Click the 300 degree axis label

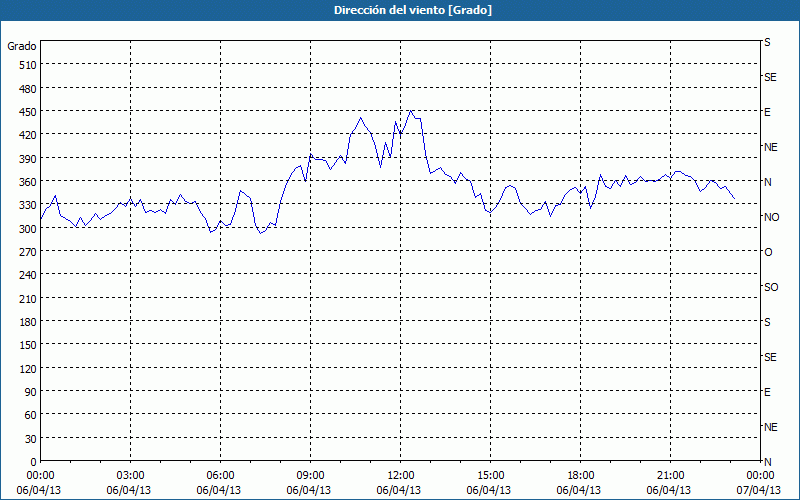[28, 229]
